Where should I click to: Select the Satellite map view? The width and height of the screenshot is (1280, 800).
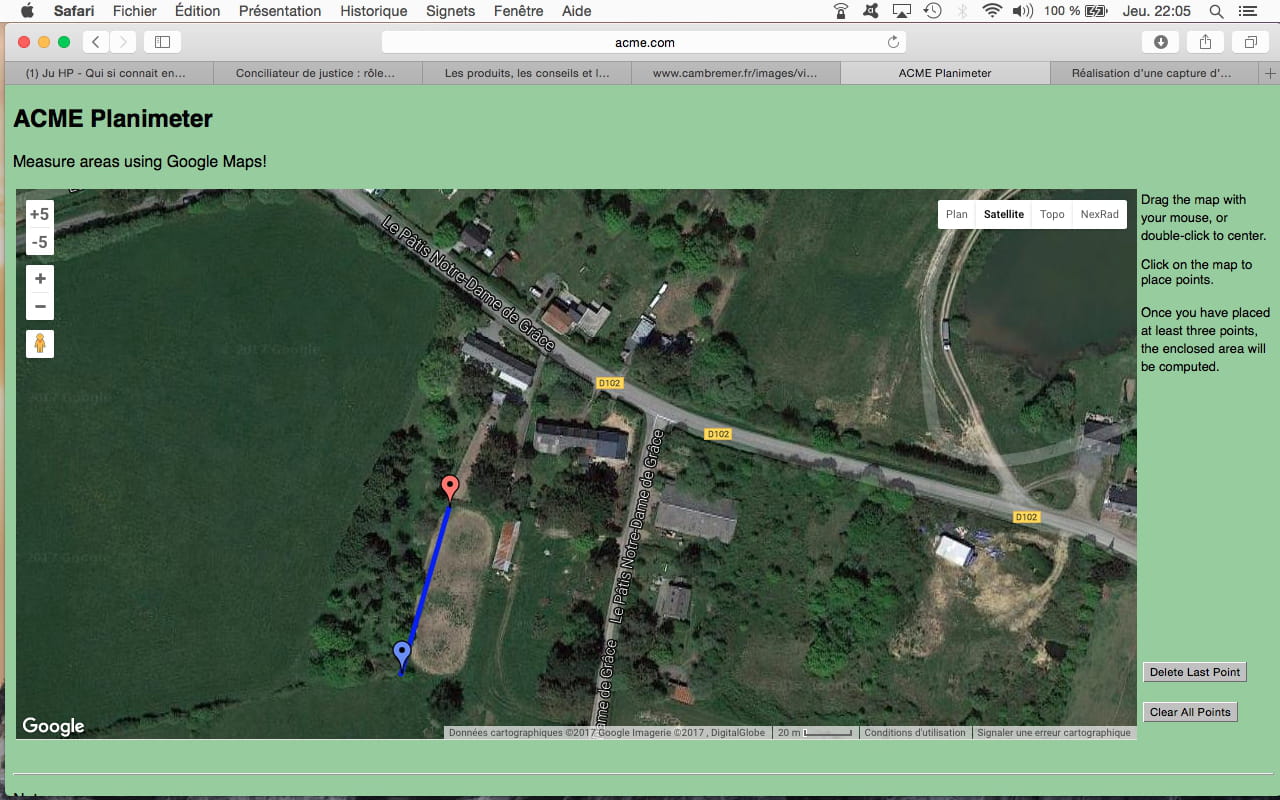1003,214
